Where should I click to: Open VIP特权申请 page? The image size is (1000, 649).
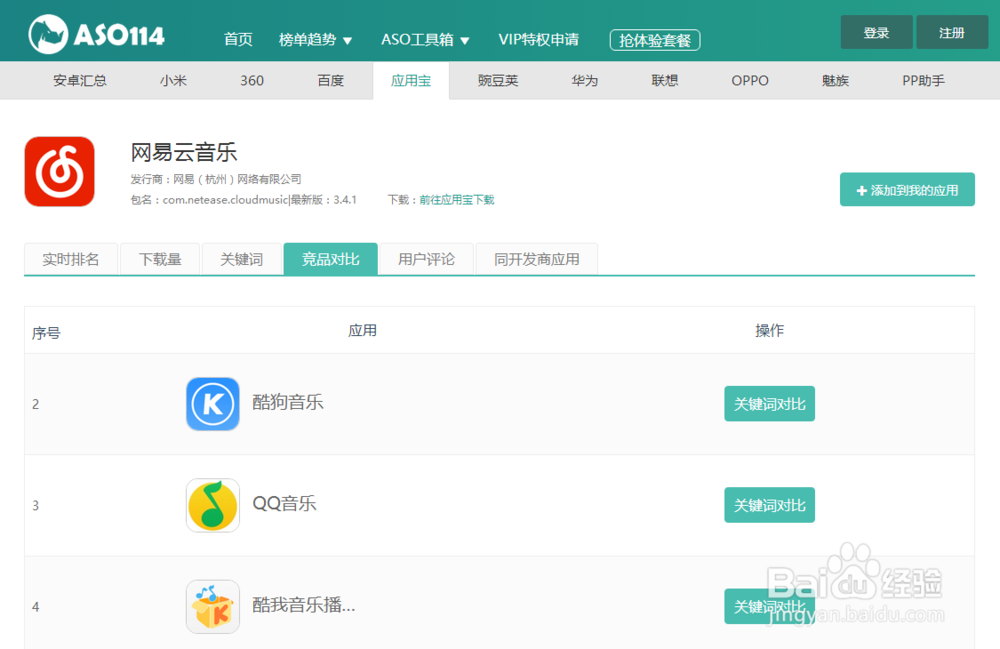coord(538,40)
